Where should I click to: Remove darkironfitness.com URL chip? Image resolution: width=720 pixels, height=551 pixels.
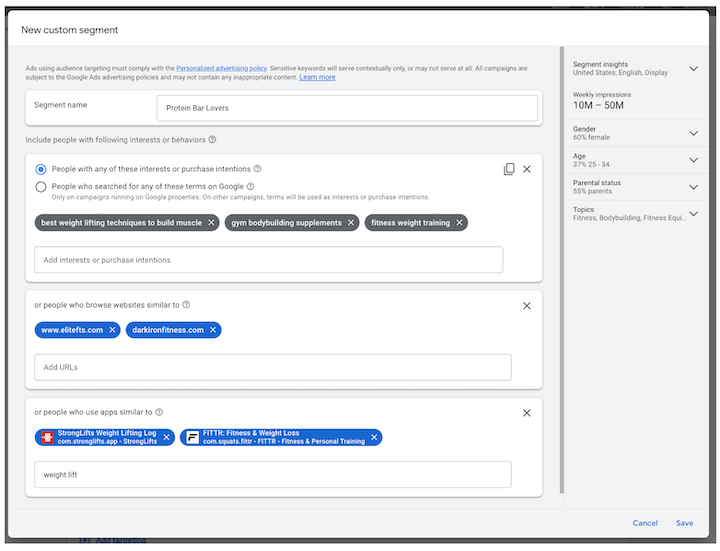coord(213,330)
